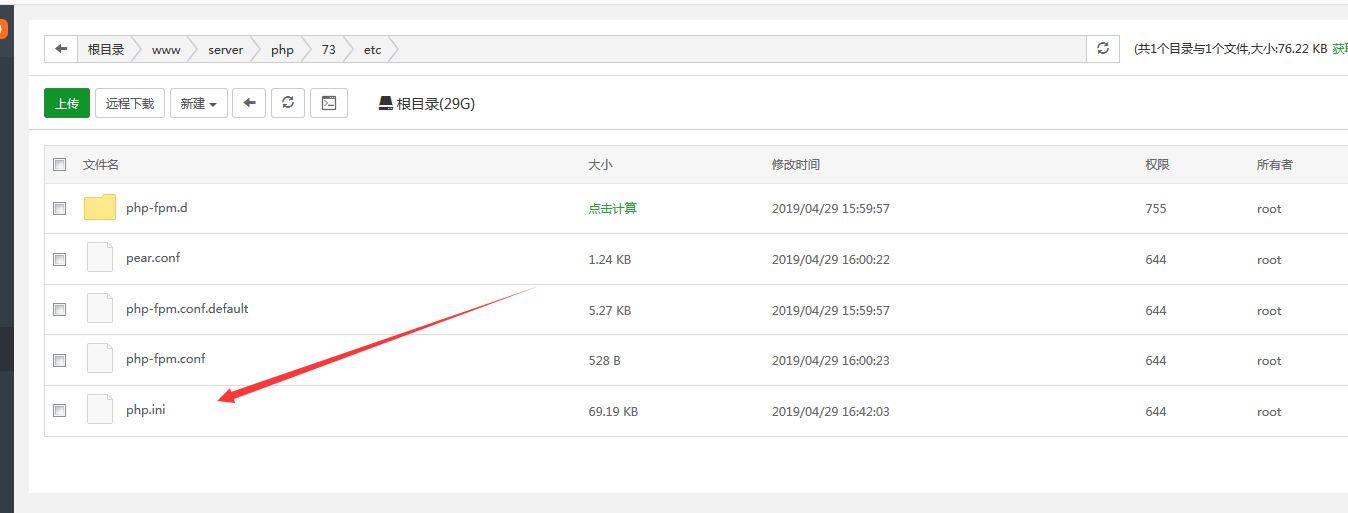Check the box for php-fpm.d row
The width and height of the screenshot is (1348, 513).
(59, 209)
